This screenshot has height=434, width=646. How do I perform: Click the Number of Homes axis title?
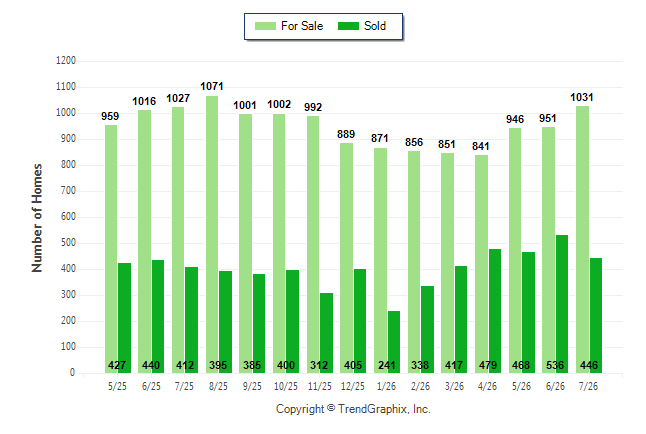37,218
